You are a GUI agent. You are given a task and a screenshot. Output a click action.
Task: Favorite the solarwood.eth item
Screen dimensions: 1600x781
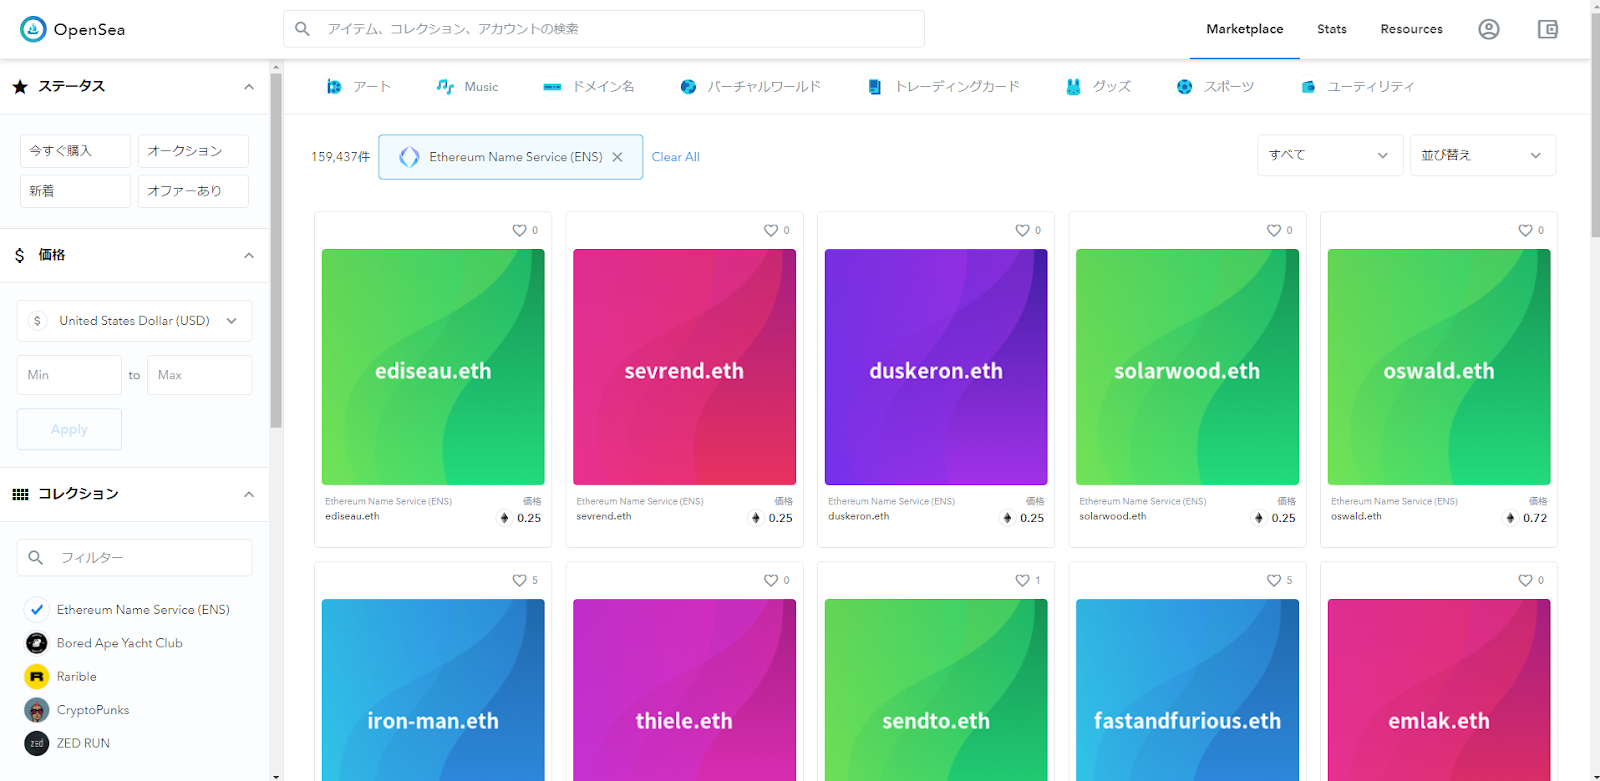[1274, 230]
